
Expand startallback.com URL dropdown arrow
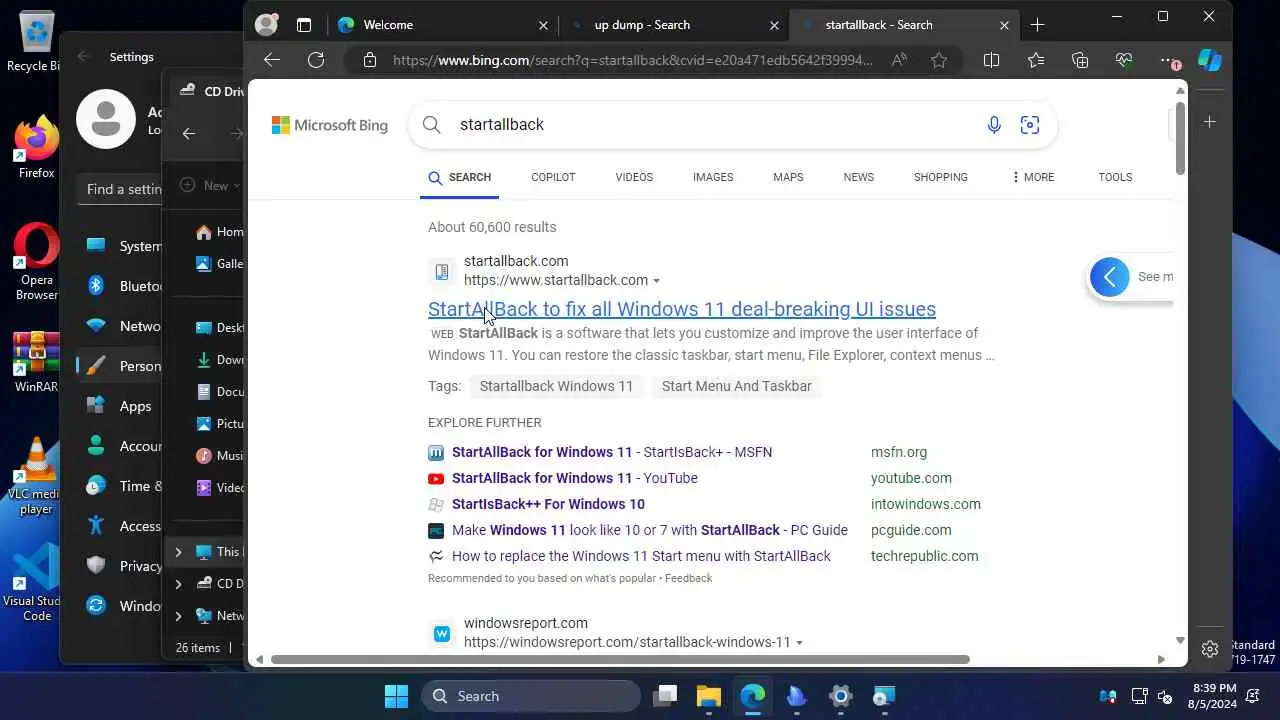[657, 281]
